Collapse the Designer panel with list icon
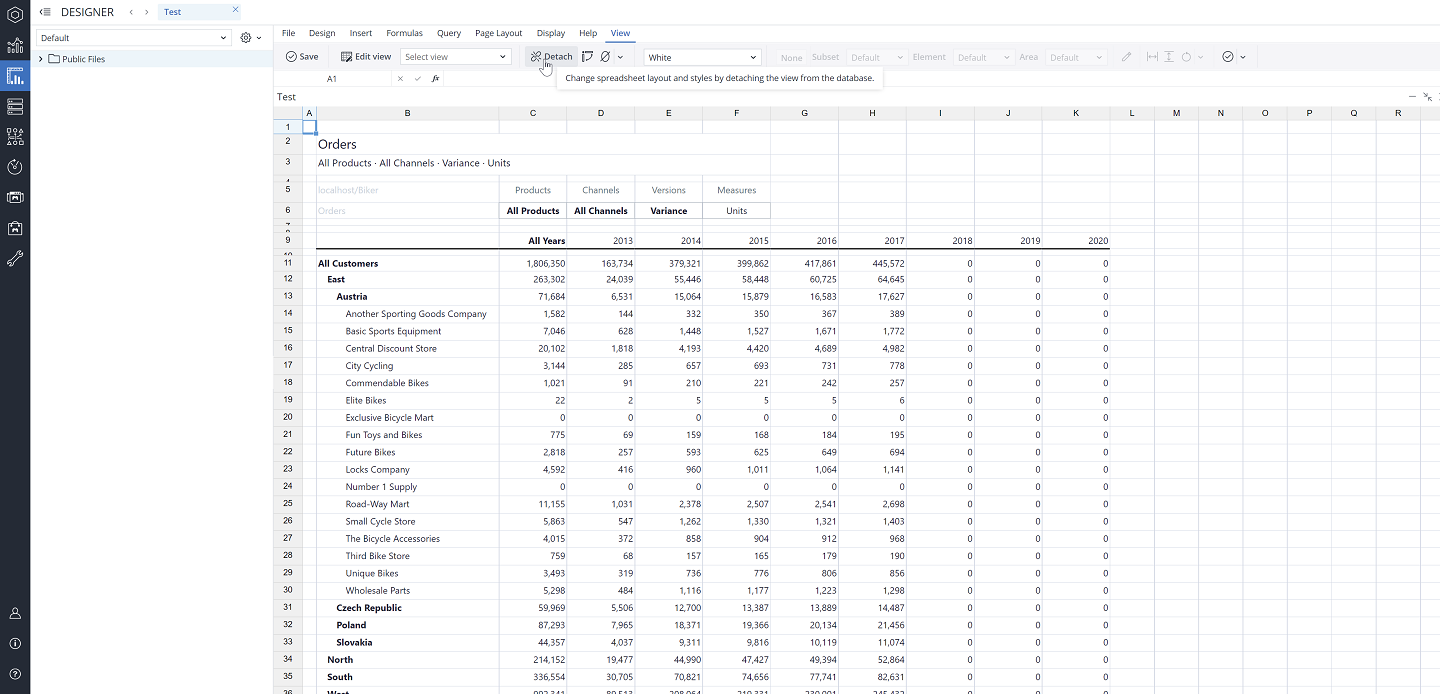 pyautogui.click(x=45, y=12)
